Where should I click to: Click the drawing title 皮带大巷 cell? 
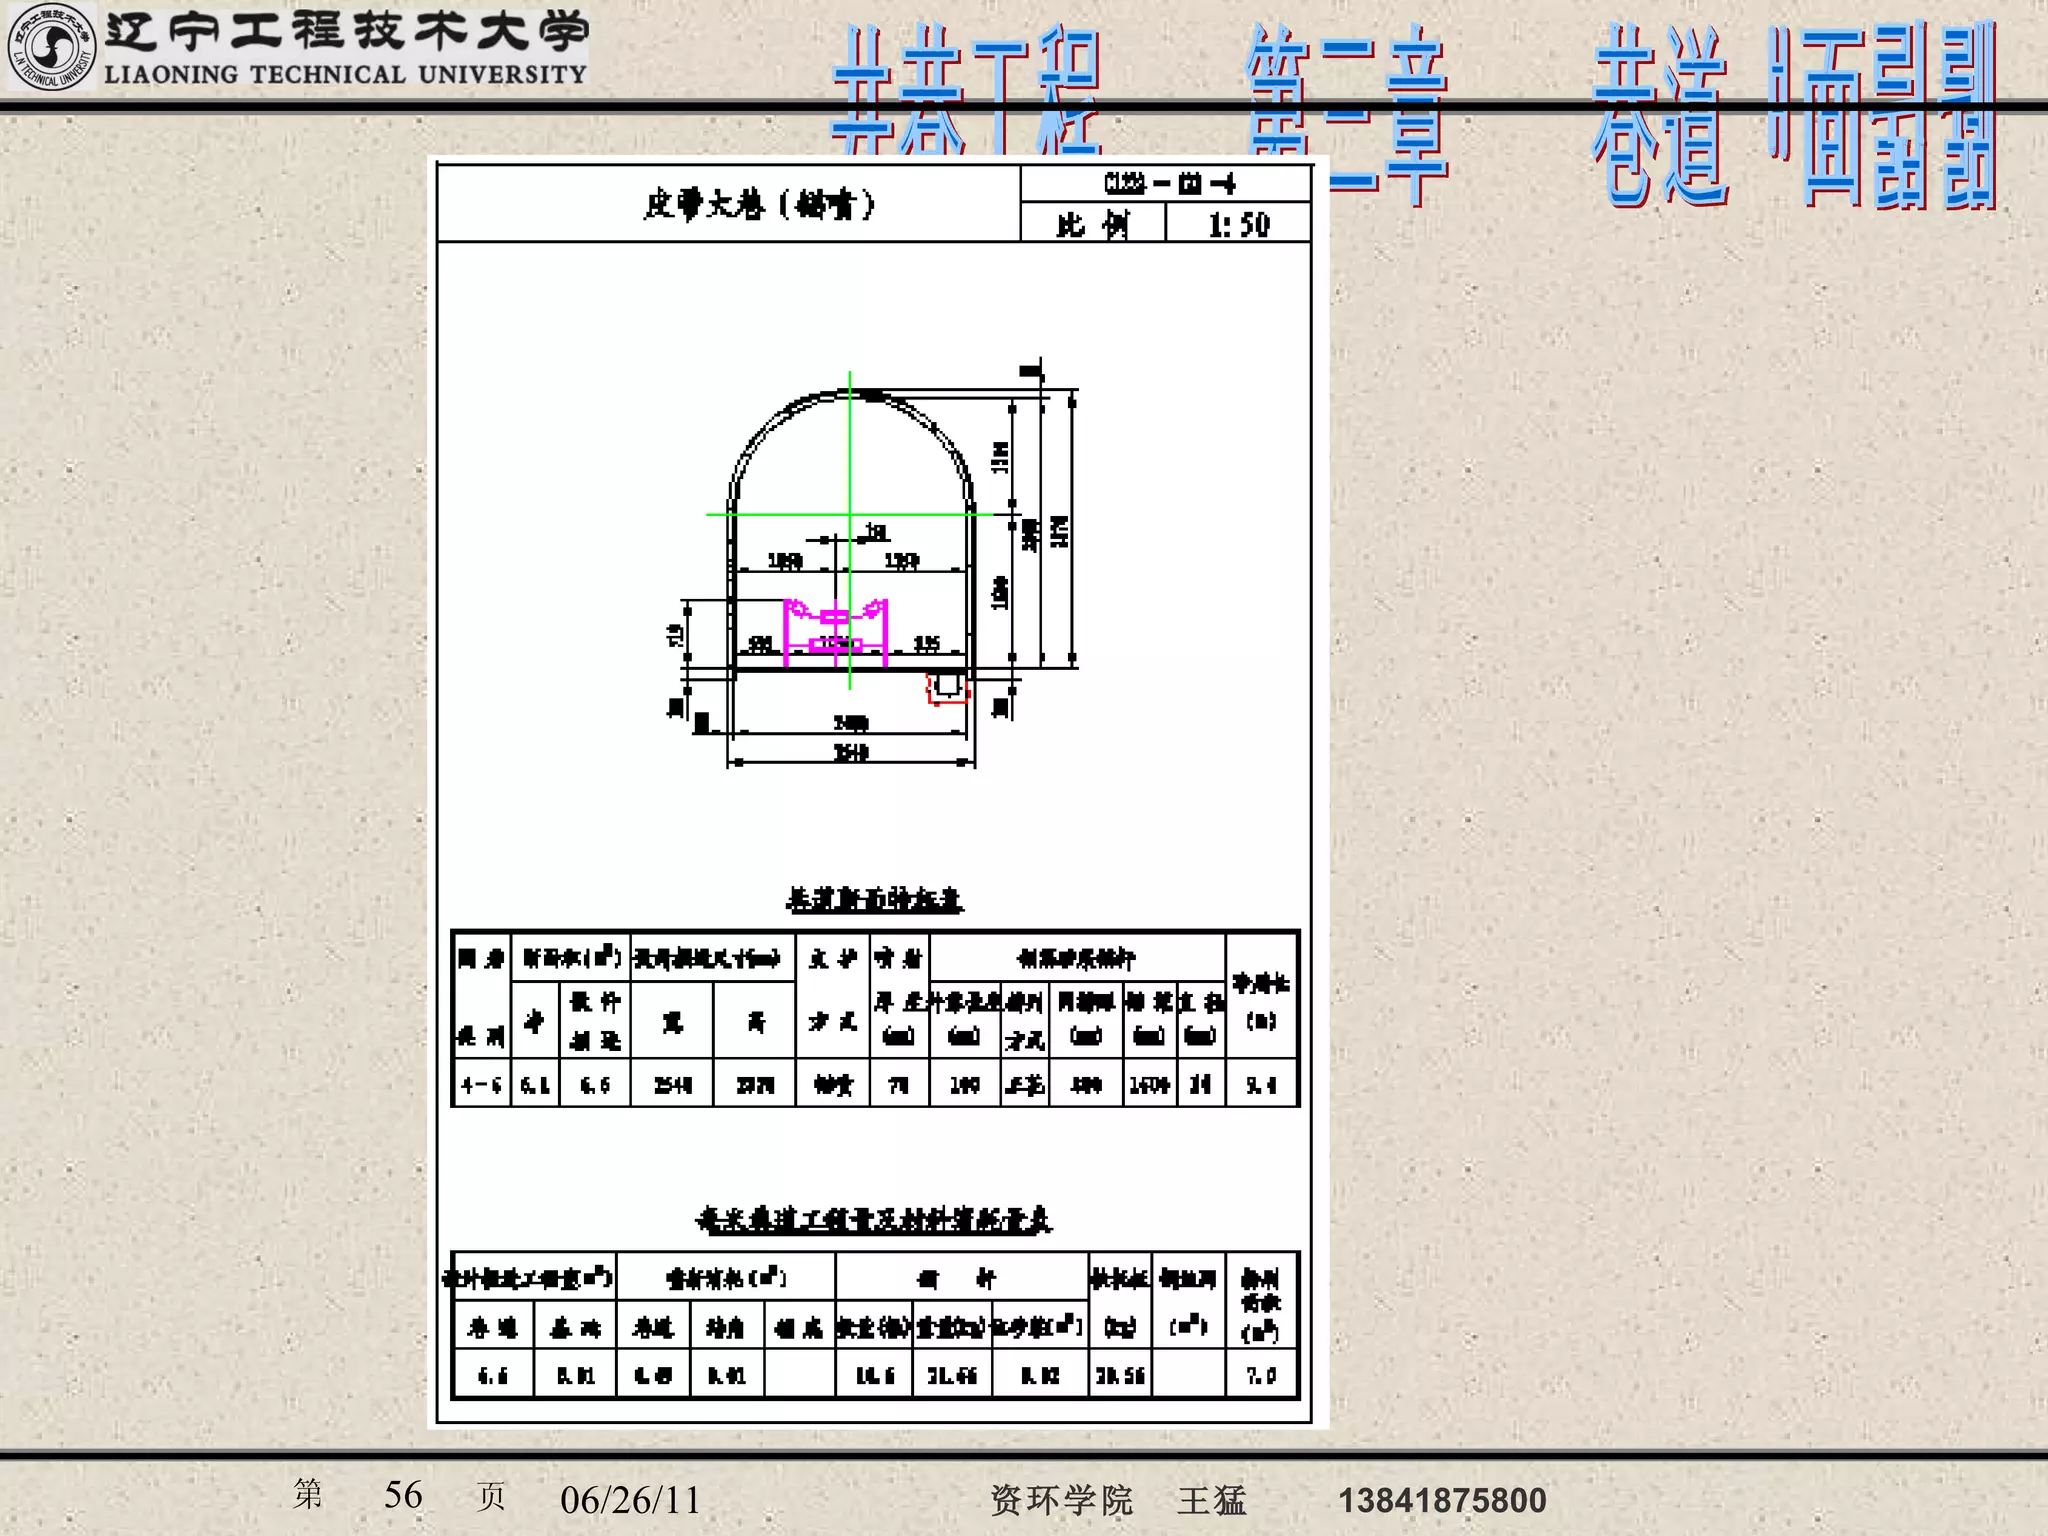[x=758, y=204]
